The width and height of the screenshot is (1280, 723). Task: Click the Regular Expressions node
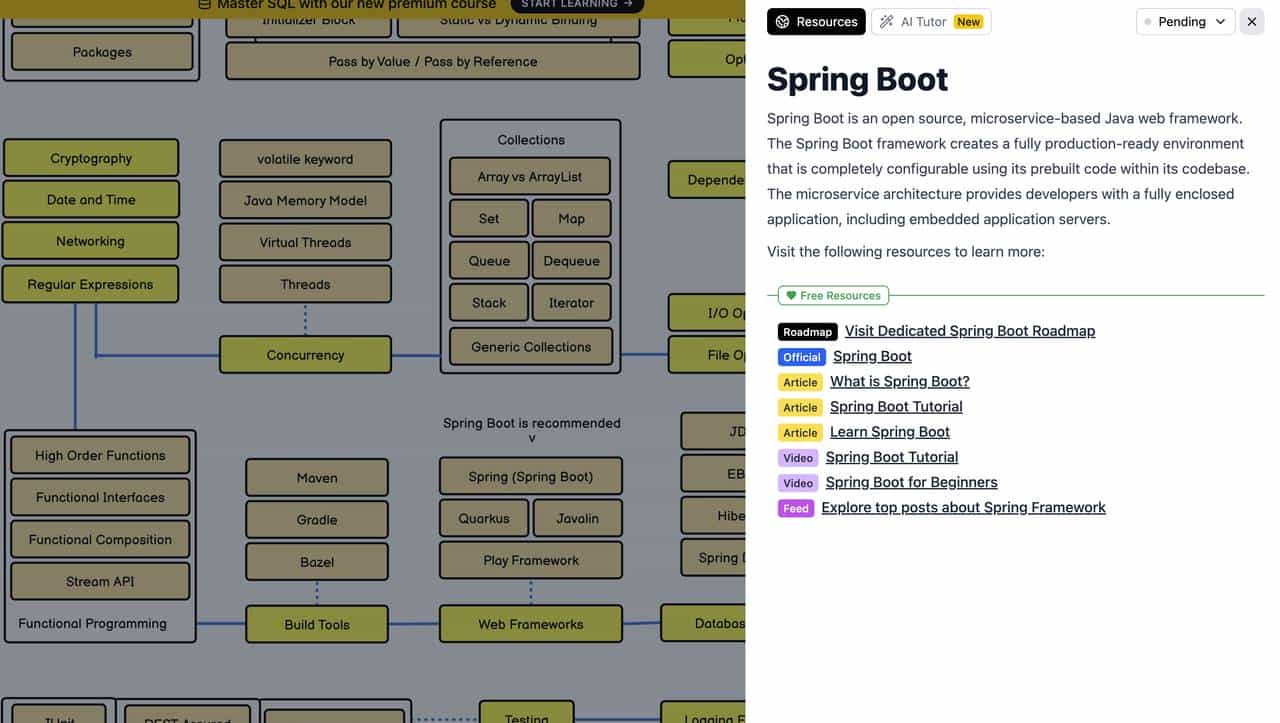(90, 284)
